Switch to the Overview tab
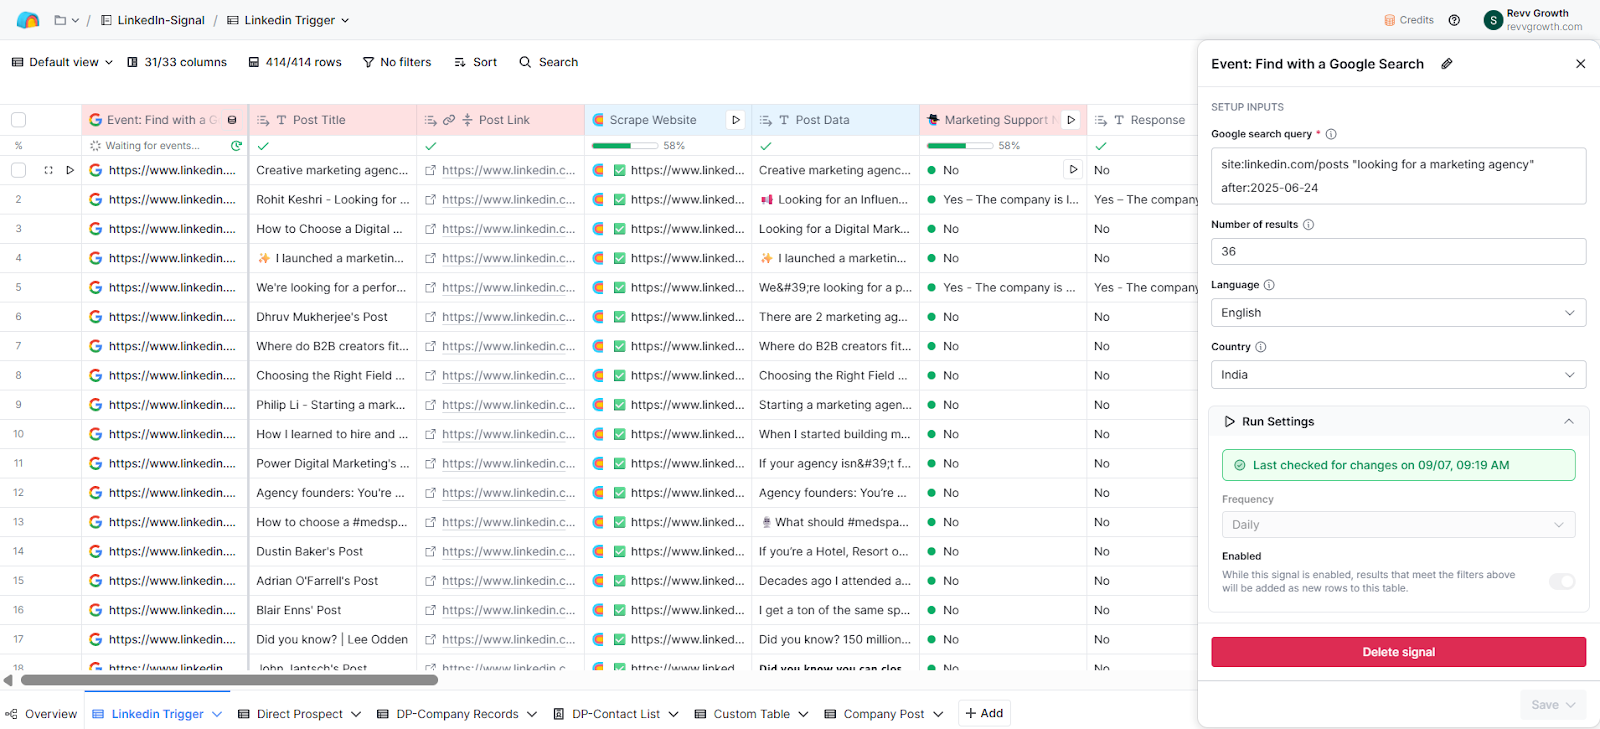Image resolution: width=1600 pixels, height=729 pixels. click(41, 714)
